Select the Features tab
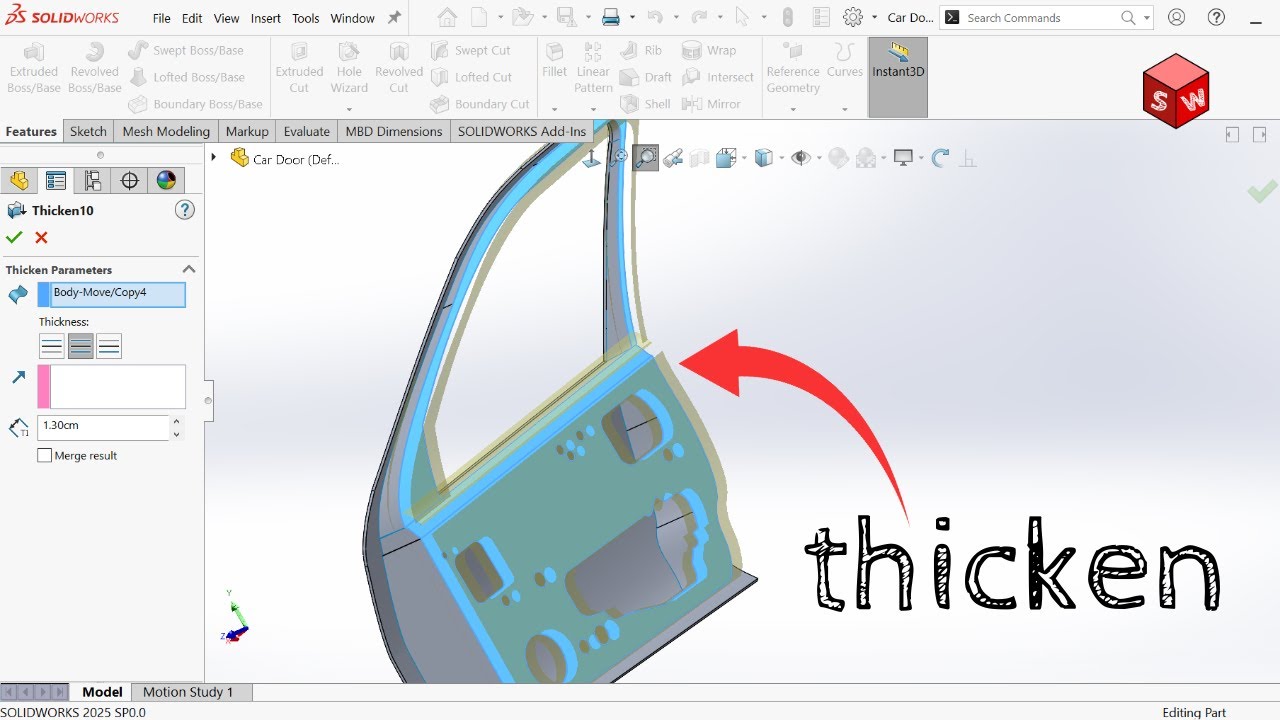 (31, 131)
